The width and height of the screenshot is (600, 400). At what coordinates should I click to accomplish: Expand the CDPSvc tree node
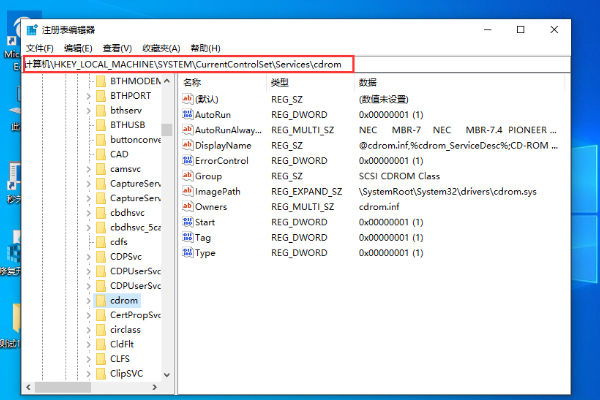pos(88,256)
